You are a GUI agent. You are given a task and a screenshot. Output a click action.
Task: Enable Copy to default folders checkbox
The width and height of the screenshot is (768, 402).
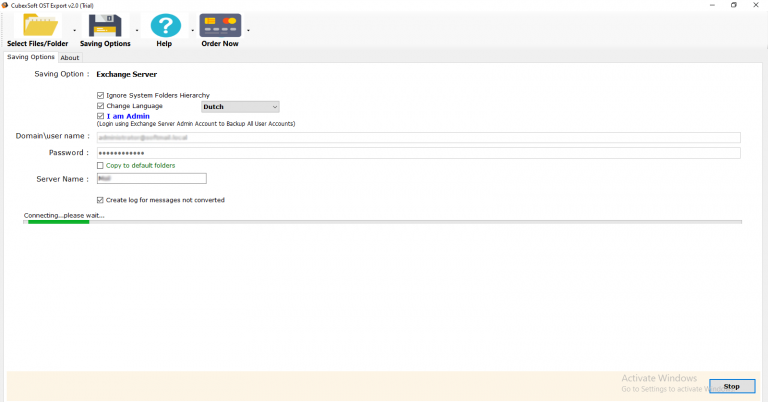click(100, 165)
